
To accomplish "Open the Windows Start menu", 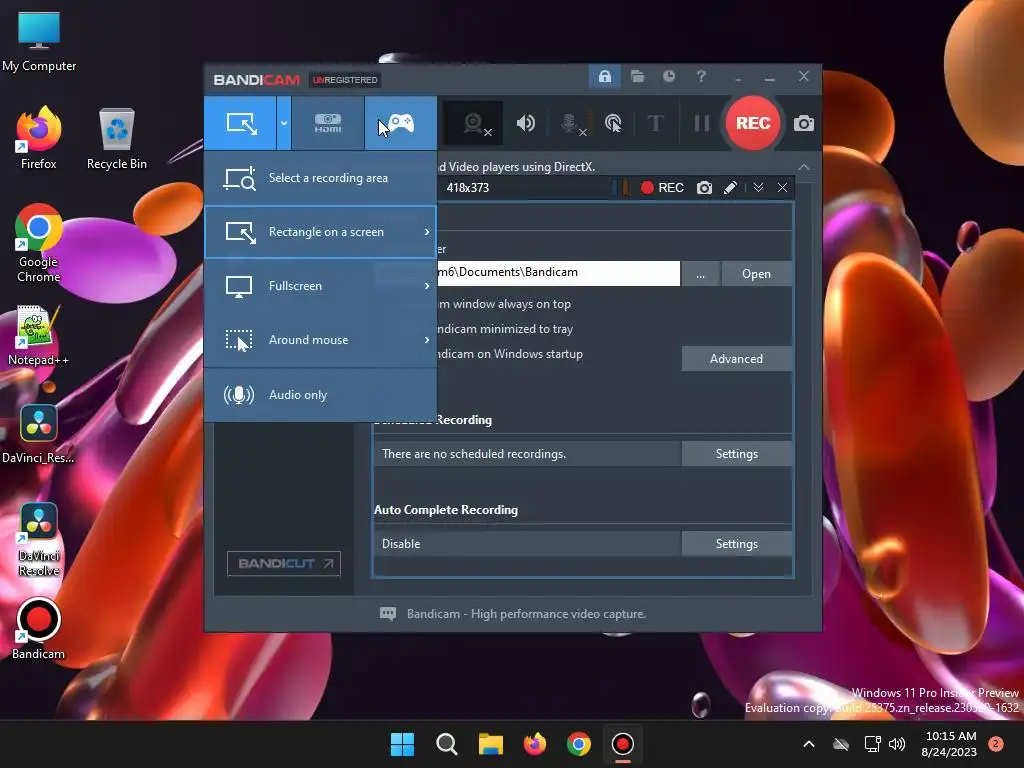I will [x=402, y=744].
